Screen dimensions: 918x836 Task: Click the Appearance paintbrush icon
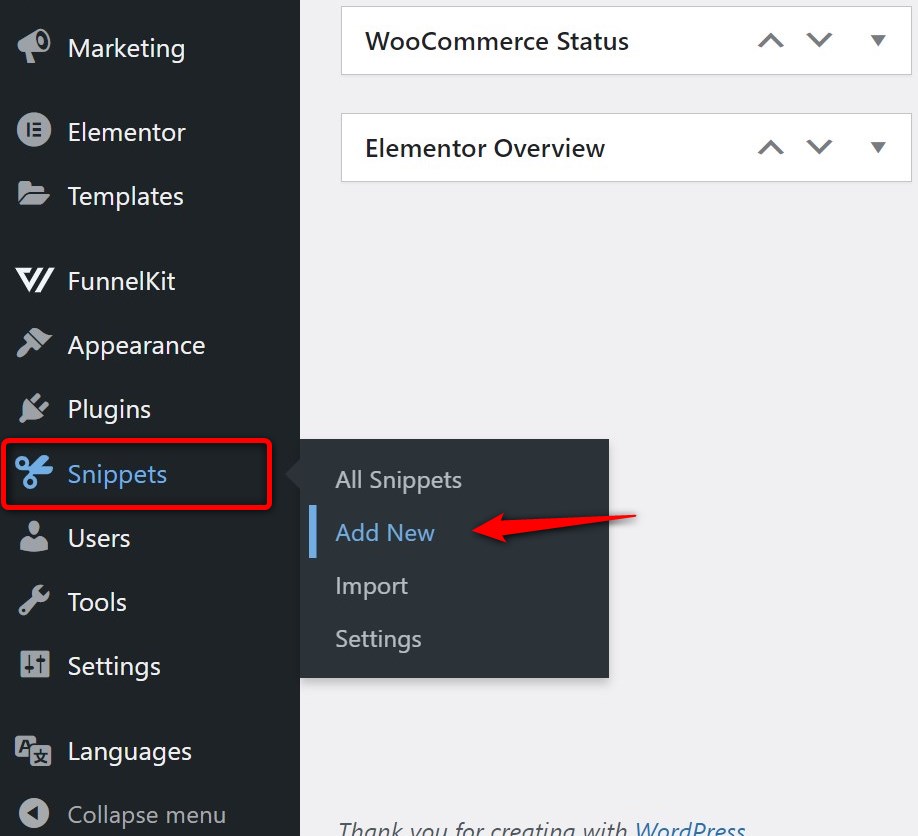pos(34,345)
